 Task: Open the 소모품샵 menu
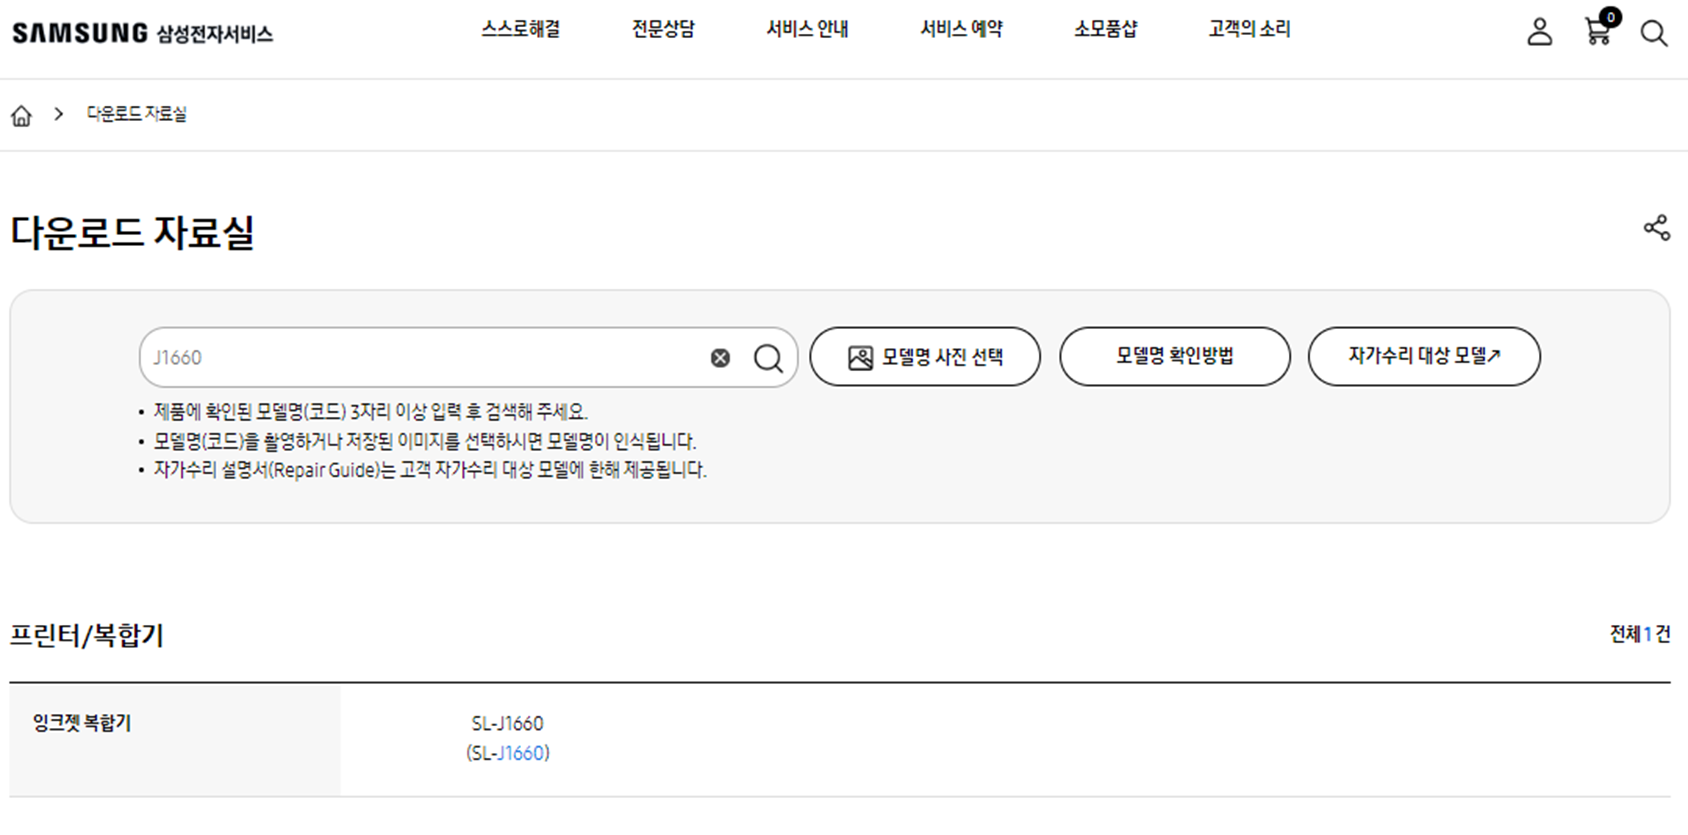[x=1106, y=30]
